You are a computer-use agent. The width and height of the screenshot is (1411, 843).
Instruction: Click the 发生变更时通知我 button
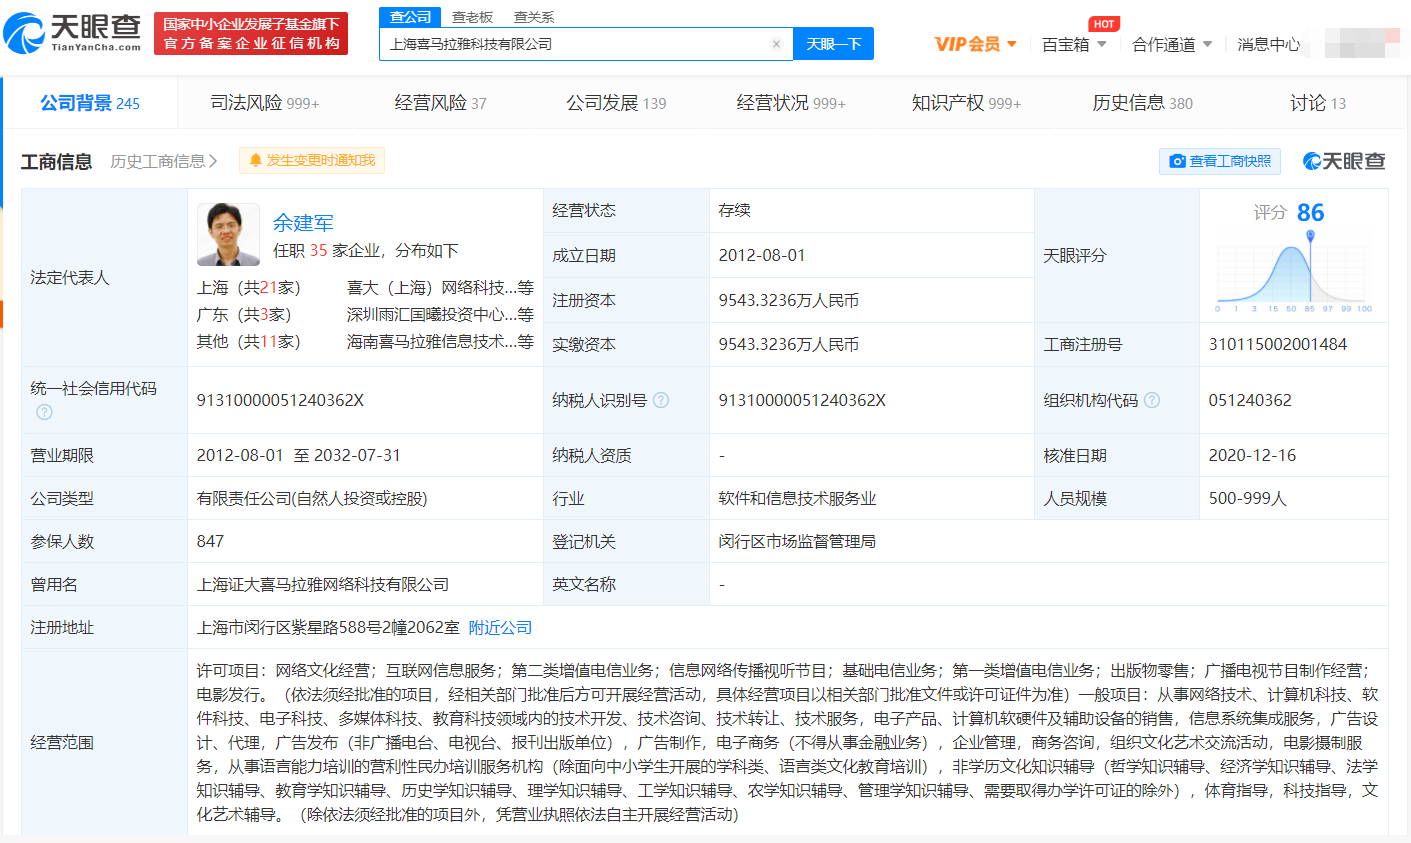click(312, 161)
